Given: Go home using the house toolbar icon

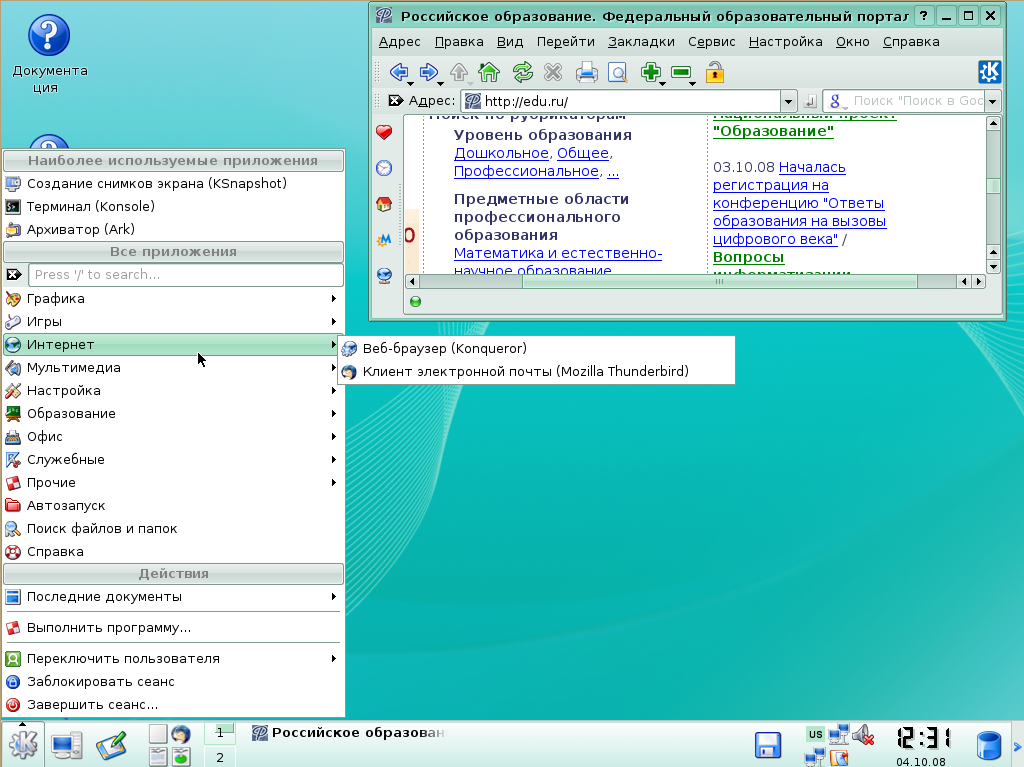Looking at the screenshot, I should [x=487, y=72].
